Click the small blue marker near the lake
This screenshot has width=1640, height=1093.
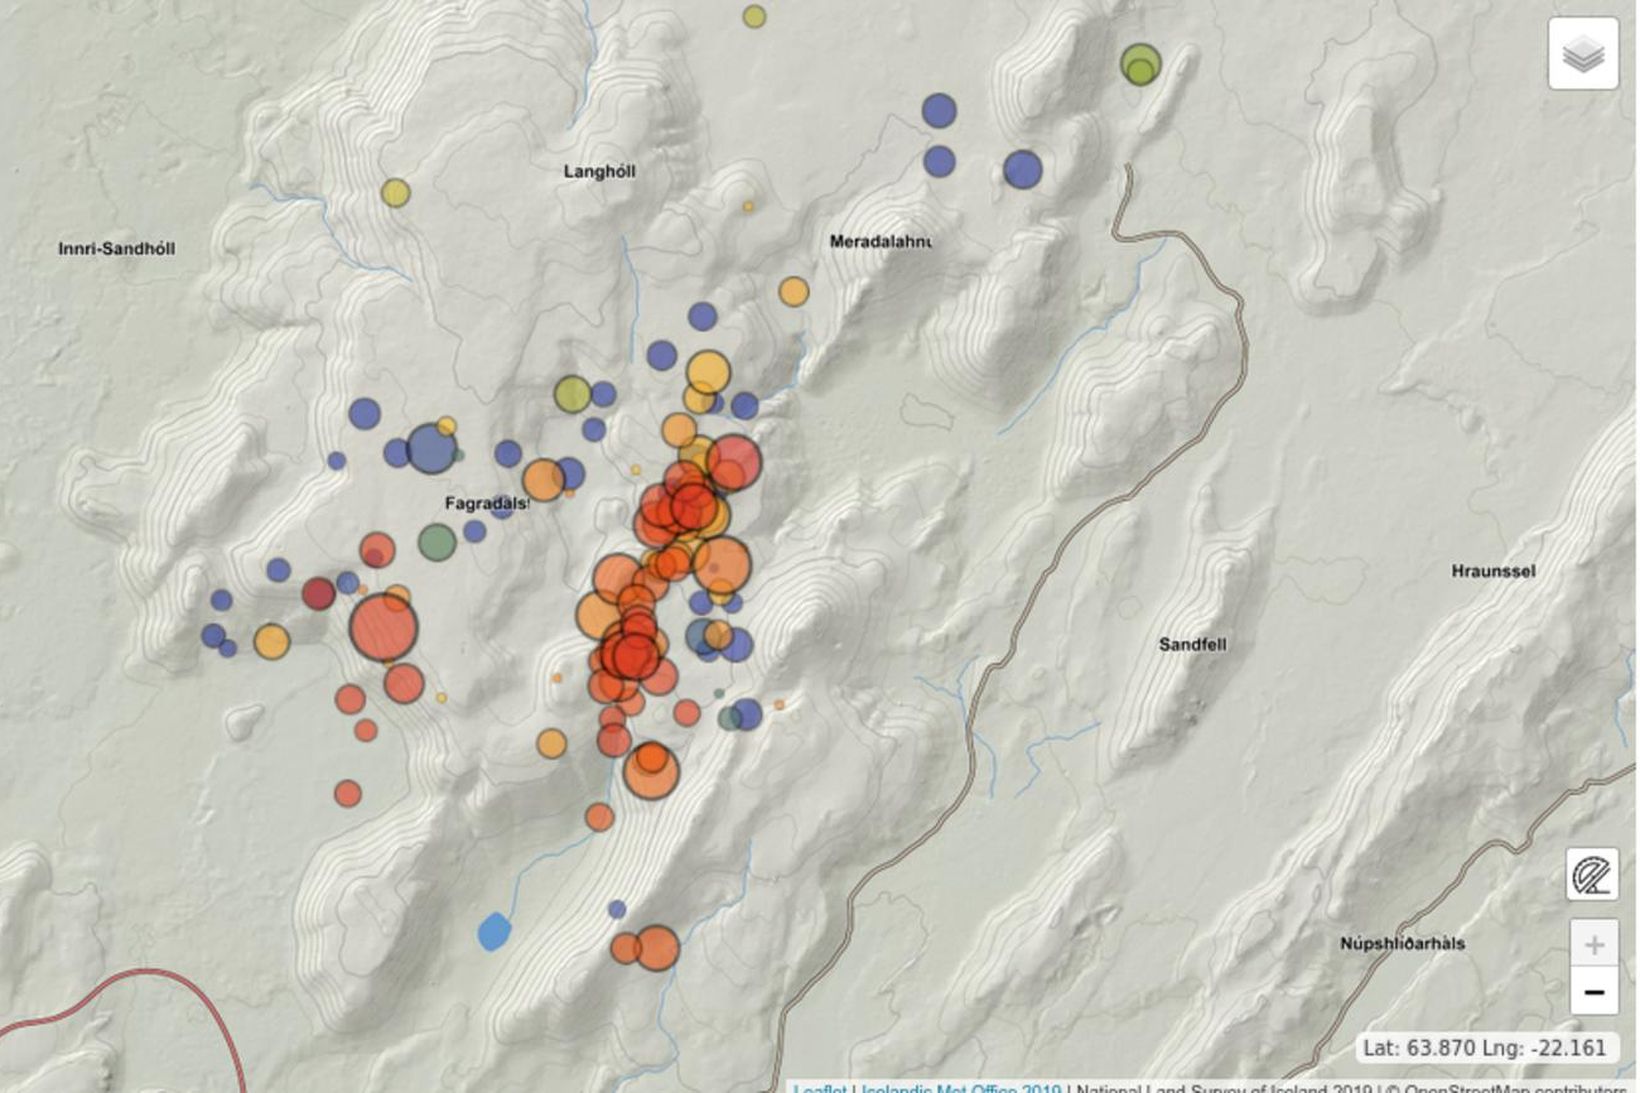tap(617, 909)
